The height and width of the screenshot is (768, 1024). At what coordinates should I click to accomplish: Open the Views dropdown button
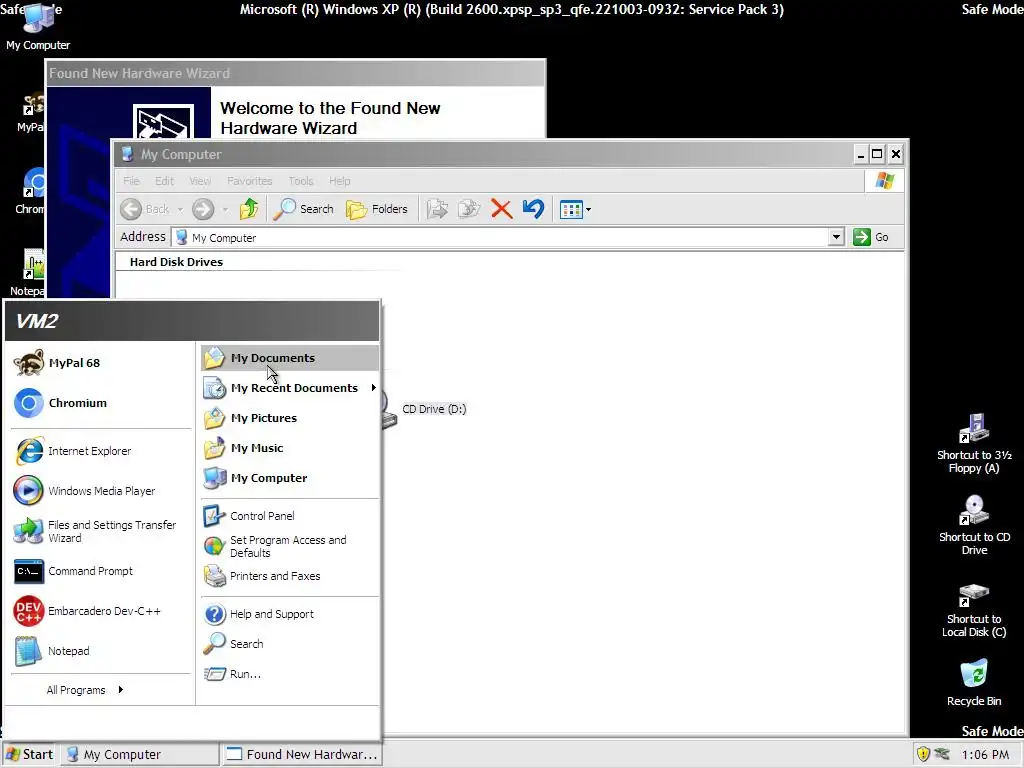point(575,210)
